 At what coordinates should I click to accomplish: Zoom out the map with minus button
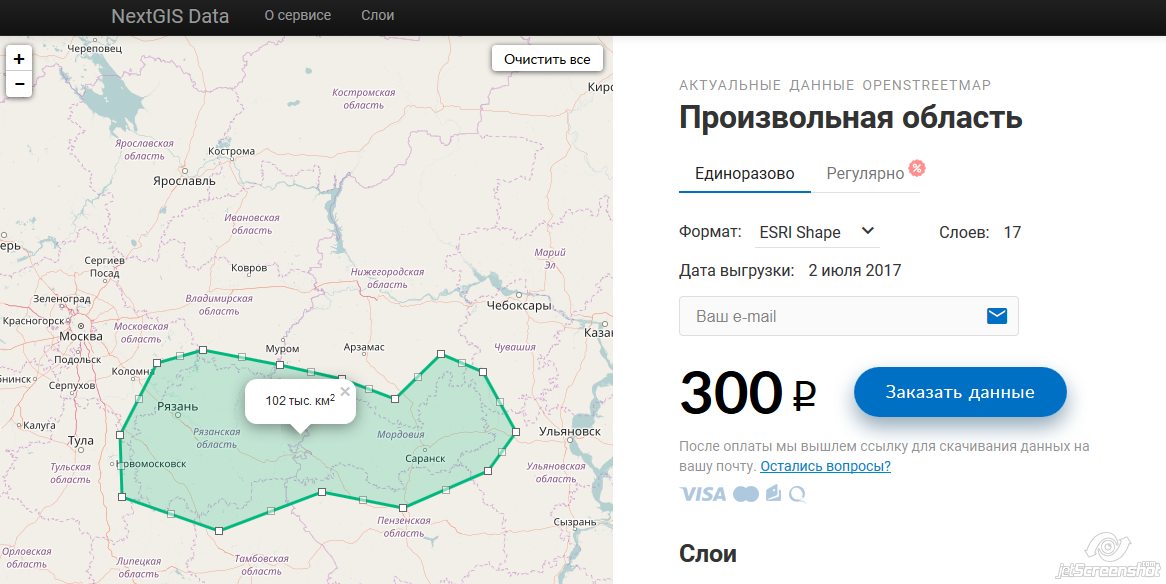19,84
